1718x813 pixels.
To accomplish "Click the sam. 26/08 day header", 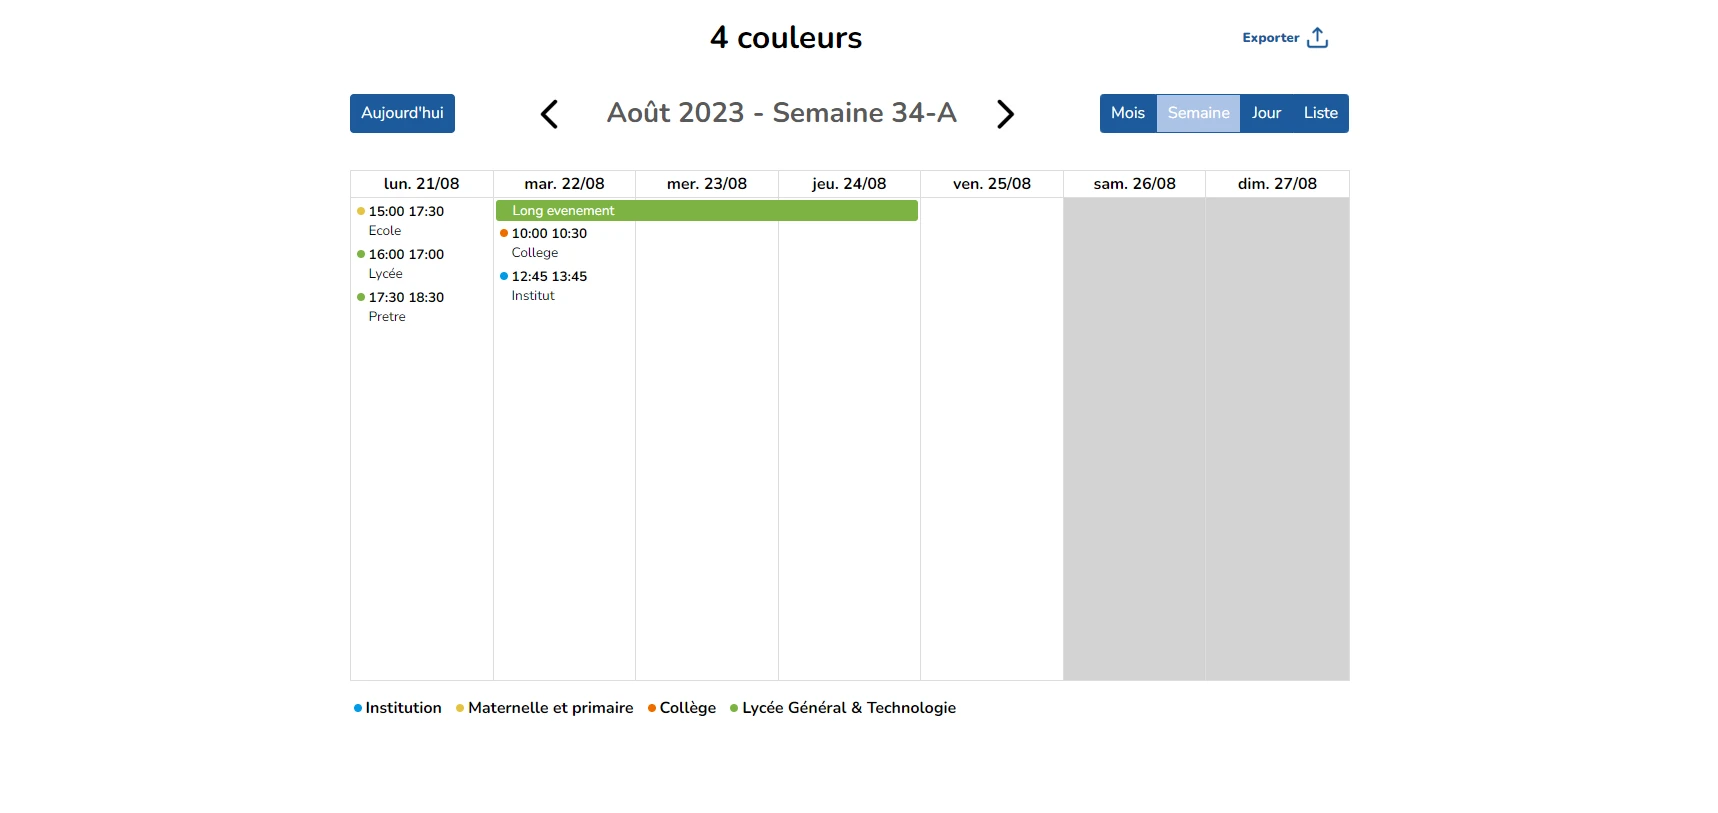I will (x=1134, y=184).
